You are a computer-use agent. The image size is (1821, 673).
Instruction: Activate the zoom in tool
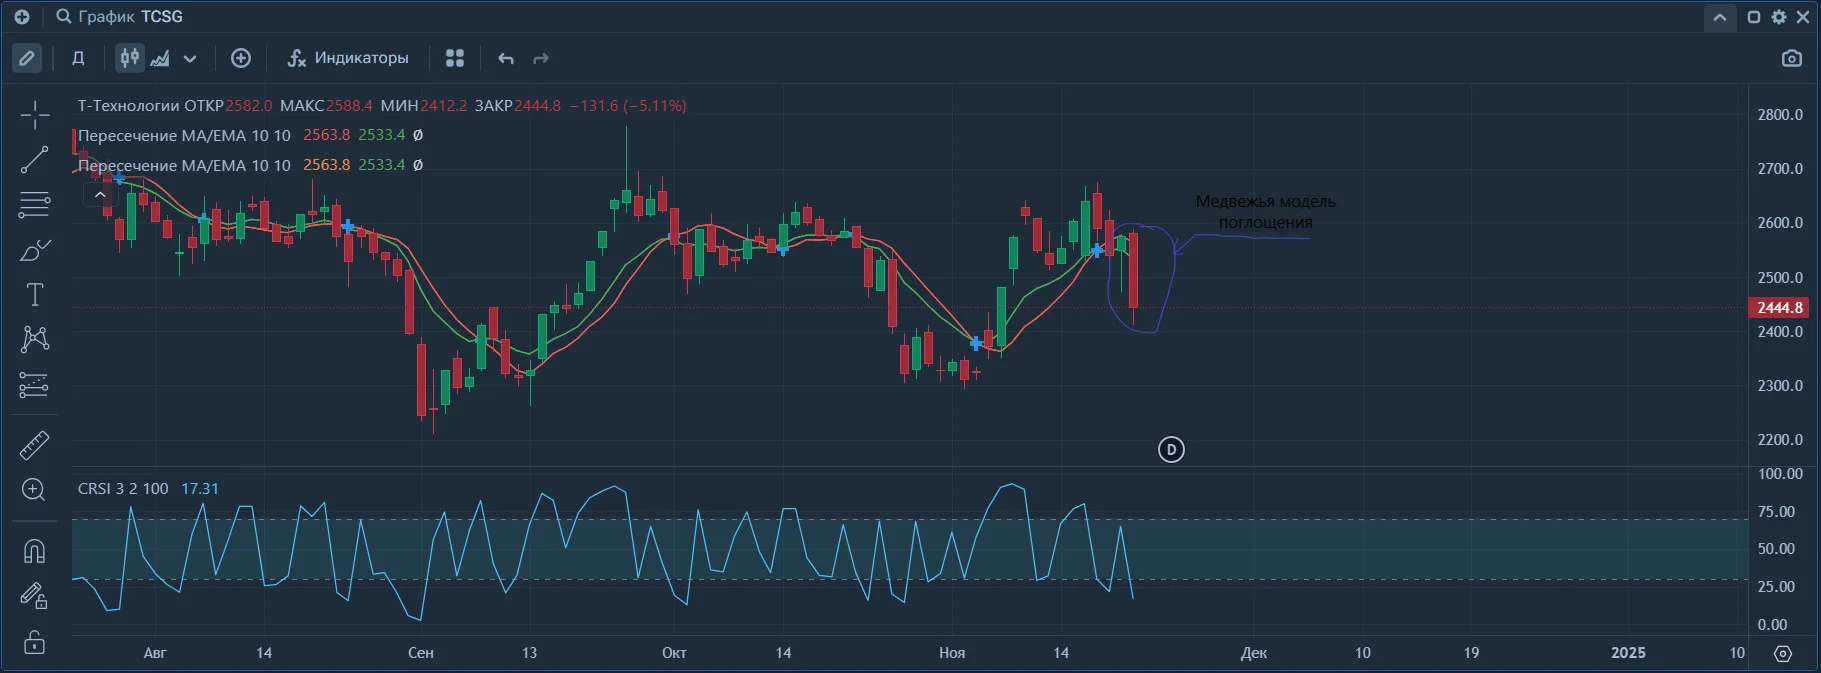(34, 490)
